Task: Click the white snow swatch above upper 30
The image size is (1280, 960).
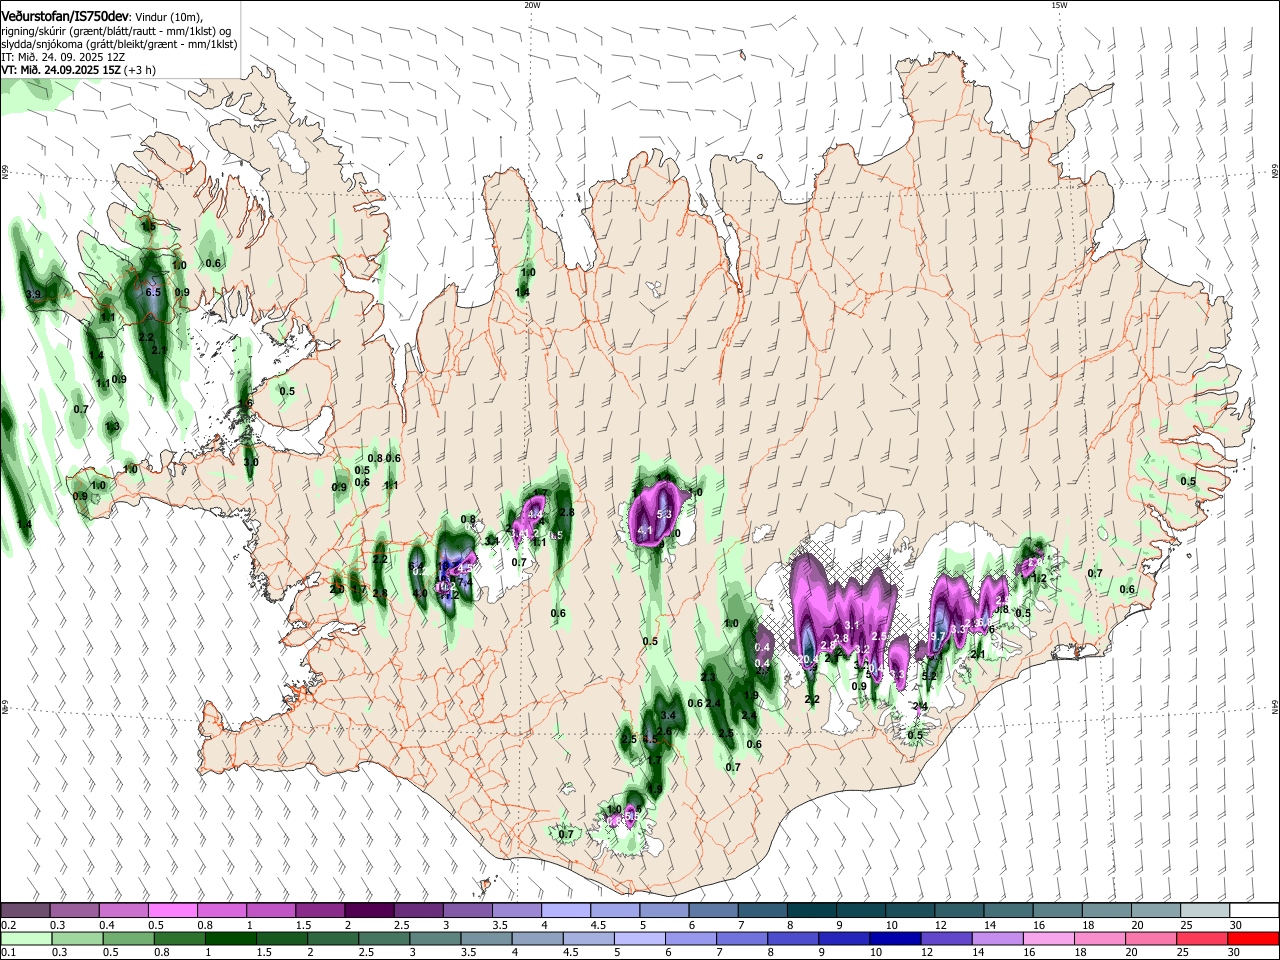Action: pos(1254,910)
